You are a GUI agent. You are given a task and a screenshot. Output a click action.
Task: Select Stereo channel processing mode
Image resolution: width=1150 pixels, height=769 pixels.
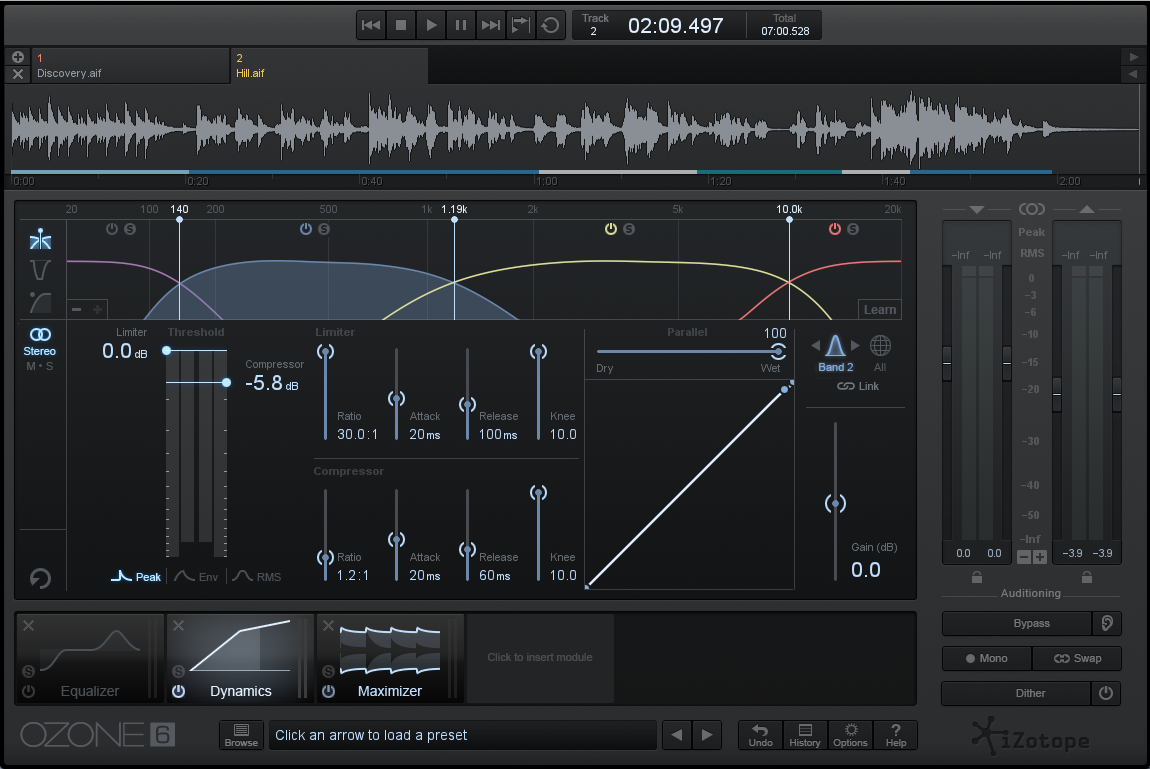(x=40, y=342)
